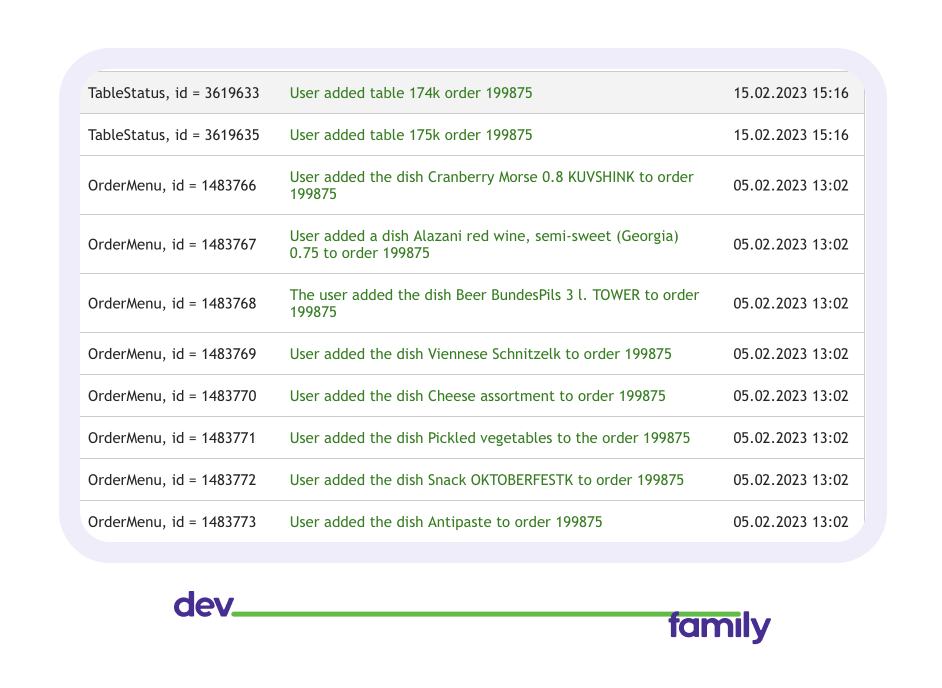The height and width of the screenshot is (688, 942).
Task: Click the timestamp in the Antipaste row
Action: (x=790, y=522)
